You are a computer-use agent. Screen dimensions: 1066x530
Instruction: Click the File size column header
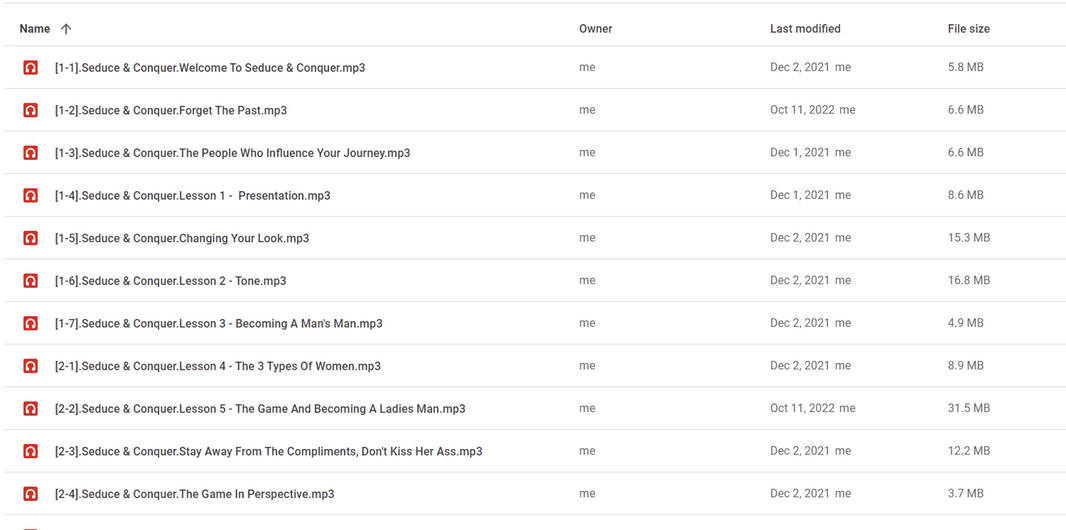coord(969,29)
